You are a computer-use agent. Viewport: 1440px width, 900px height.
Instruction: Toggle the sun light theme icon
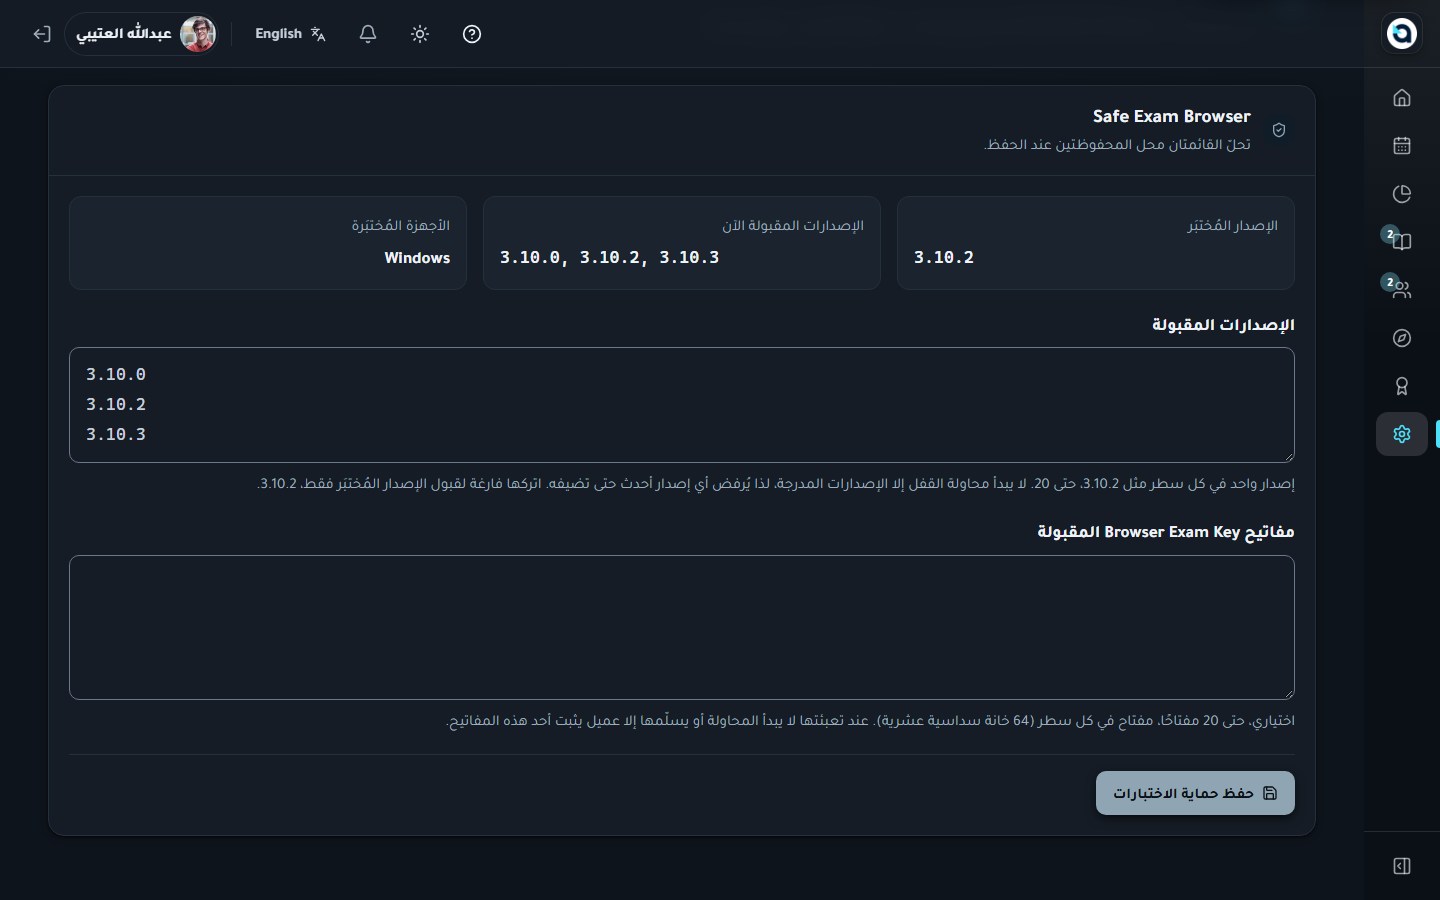[x=420, y=34]
